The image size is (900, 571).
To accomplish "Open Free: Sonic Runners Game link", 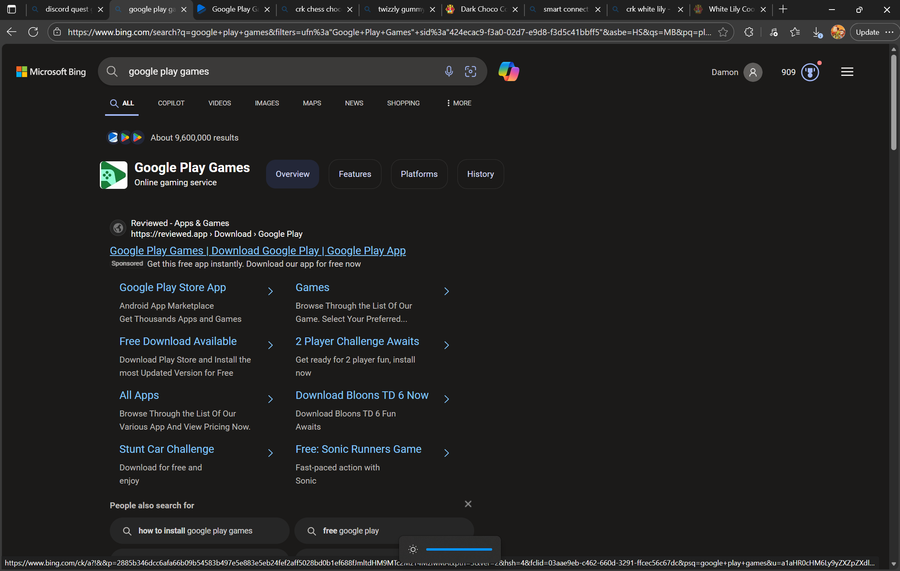I will (x=358, y=449).
